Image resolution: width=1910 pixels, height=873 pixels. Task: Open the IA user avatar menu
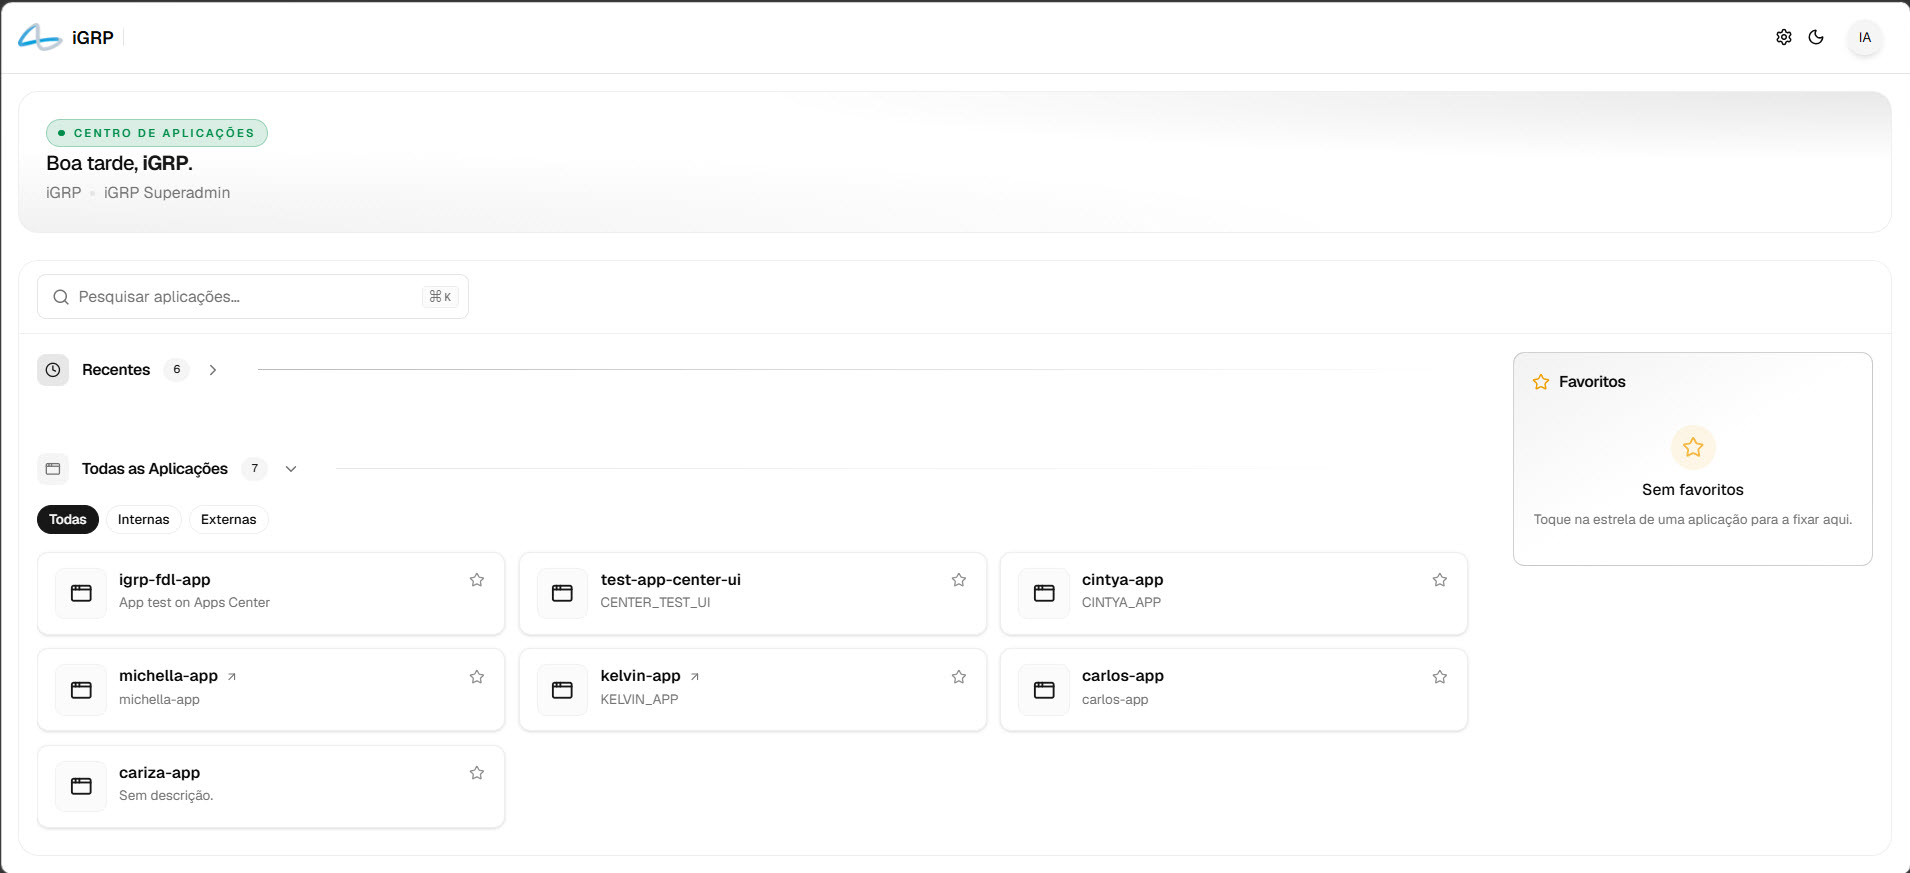pos(1864,38)
